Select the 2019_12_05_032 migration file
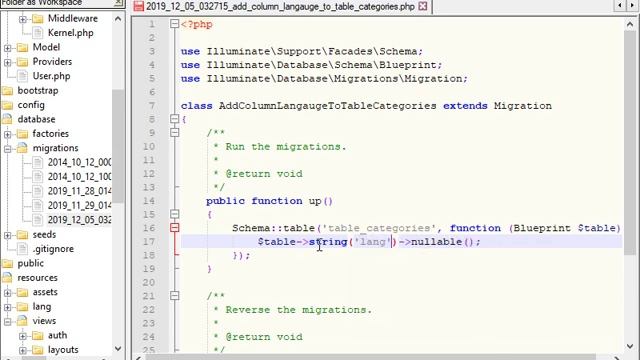The width and height of the screenshot is (640, 360). pos(80,220)
